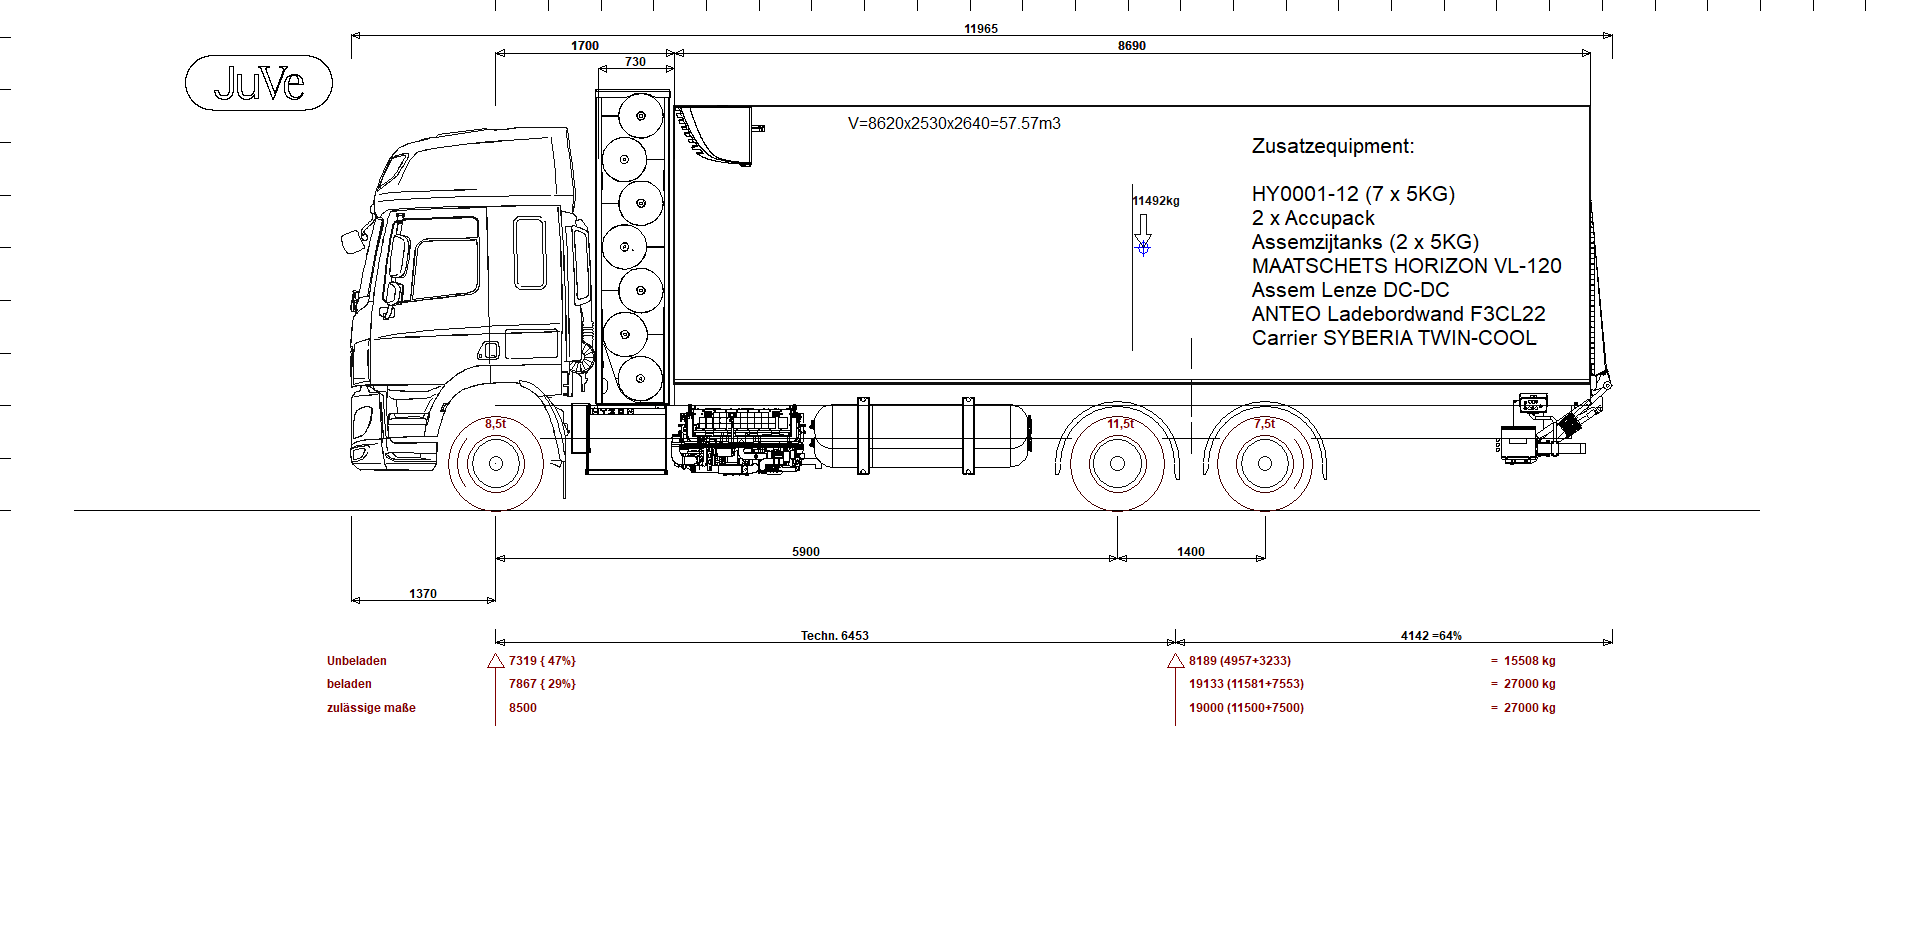The width and height of the screenshot is (1918, 925).
Task: Select front axle value 7867 { 29%}
Action: (542, 684)
